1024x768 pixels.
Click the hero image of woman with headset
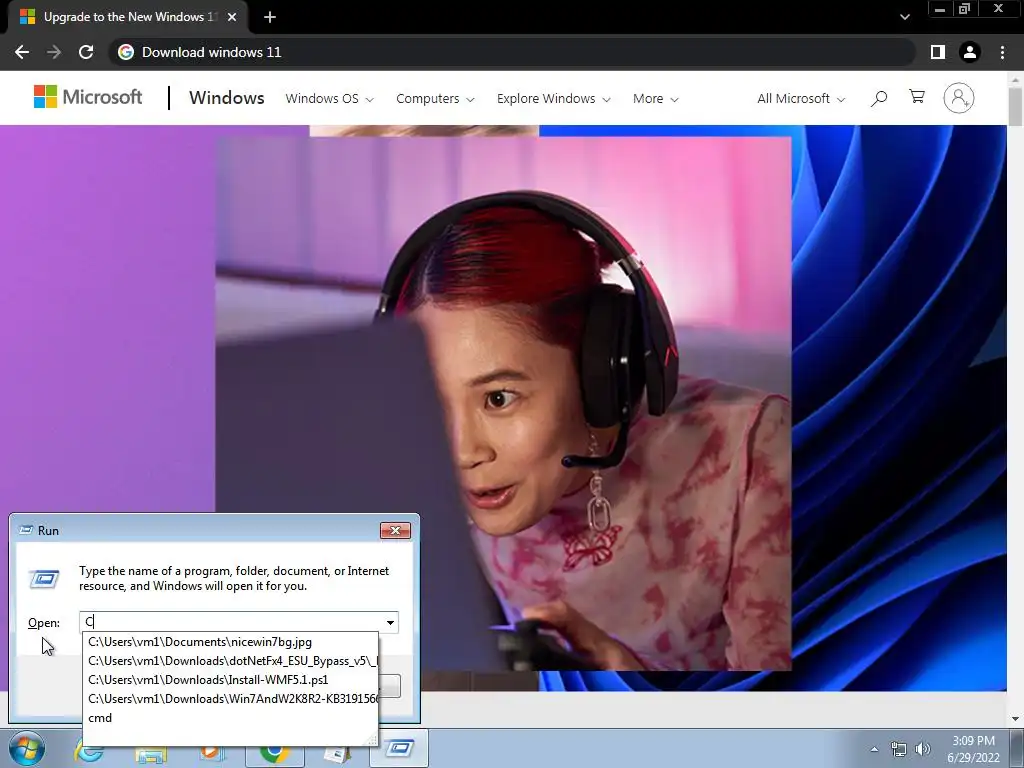(x=503, y=403)
